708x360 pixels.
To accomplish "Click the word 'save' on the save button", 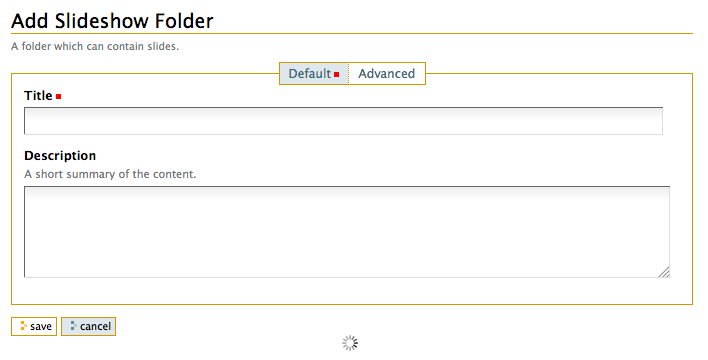I will pos(41,326).
